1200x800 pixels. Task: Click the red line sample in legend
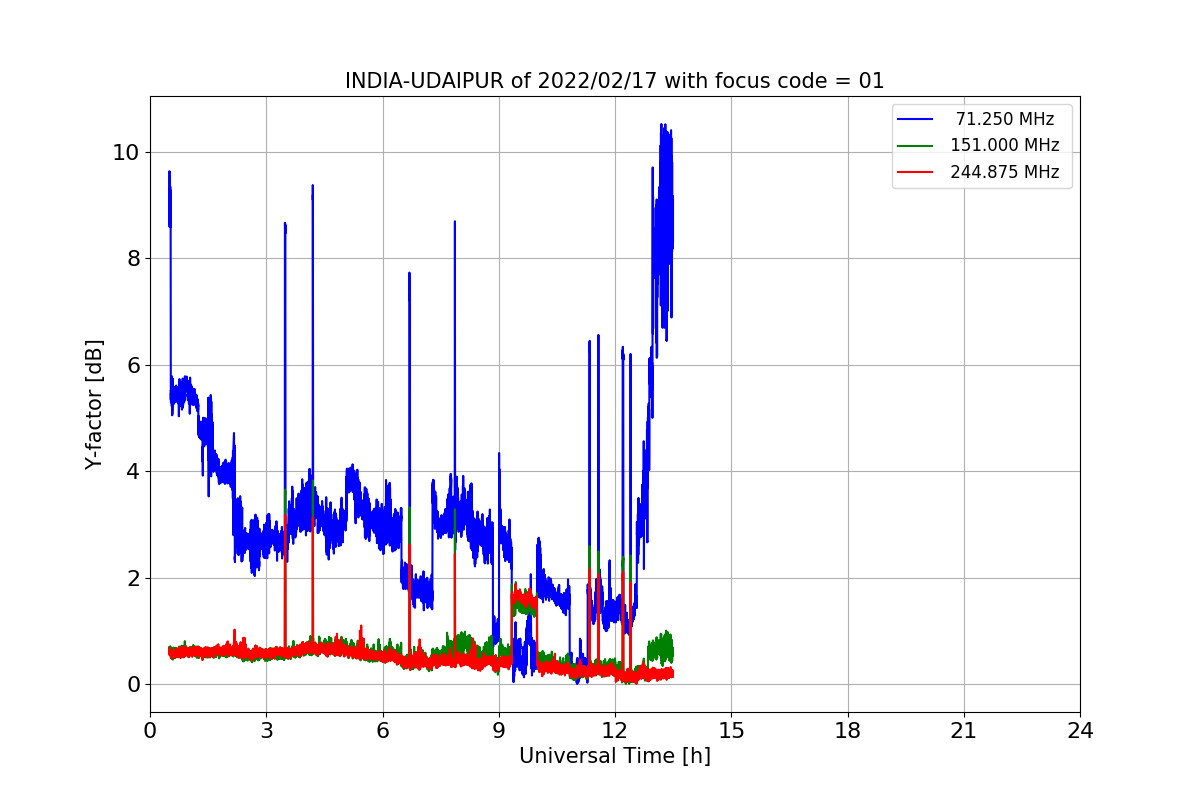[915, 172]
